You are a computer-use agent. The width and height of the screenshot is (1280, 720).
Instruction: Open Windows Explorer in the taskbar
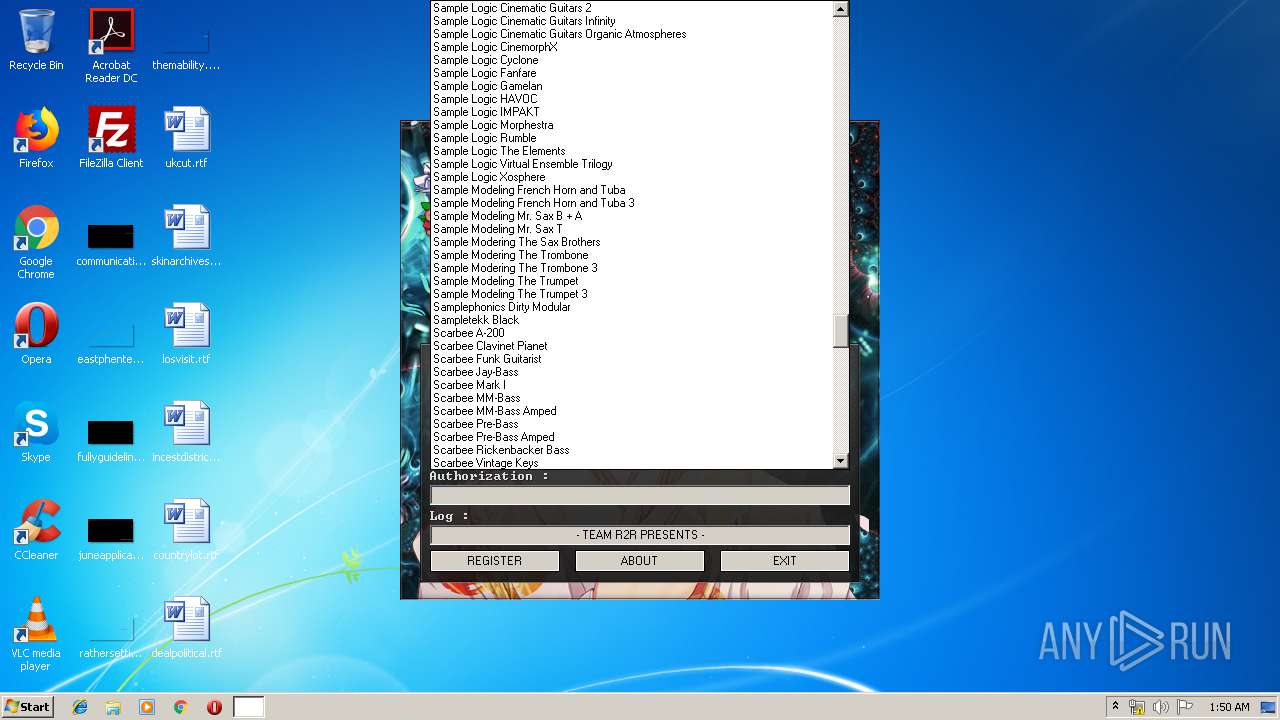[113, 707]
